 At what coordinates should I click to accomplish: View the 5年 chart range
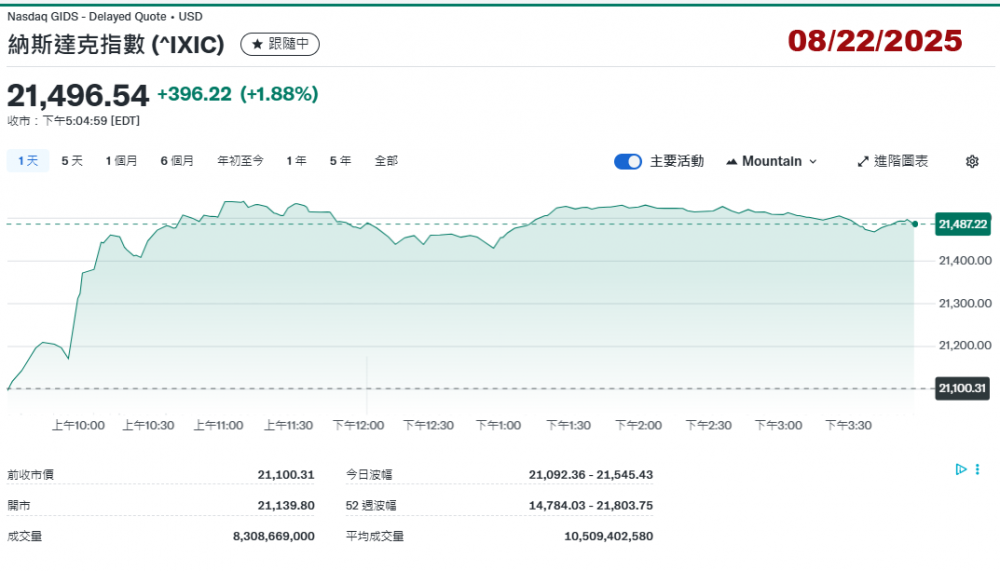340,161
